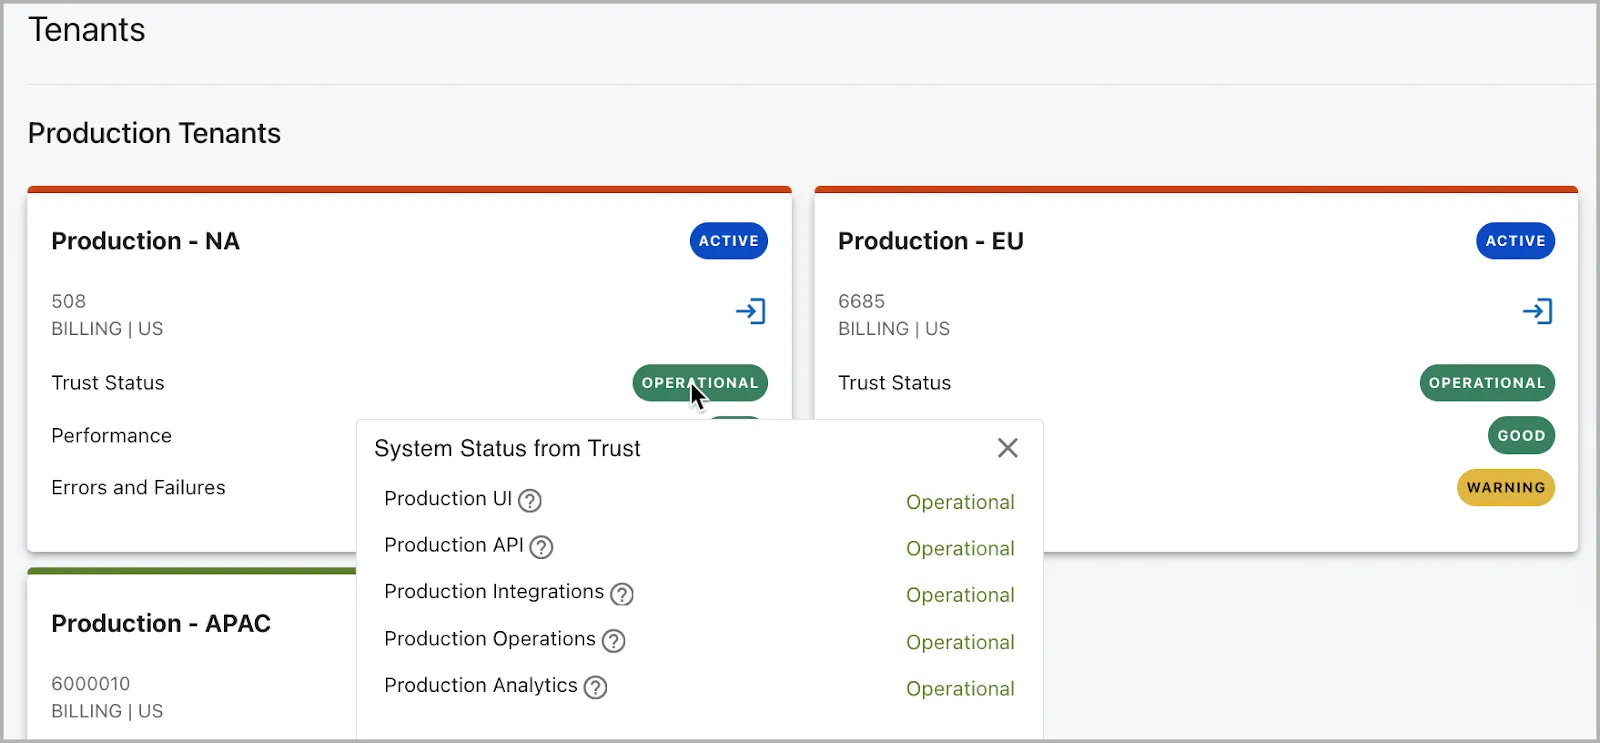Click Operational status for Production Integrations
This screenshot has height=743, width=1600.
click(x=960, y=595)
